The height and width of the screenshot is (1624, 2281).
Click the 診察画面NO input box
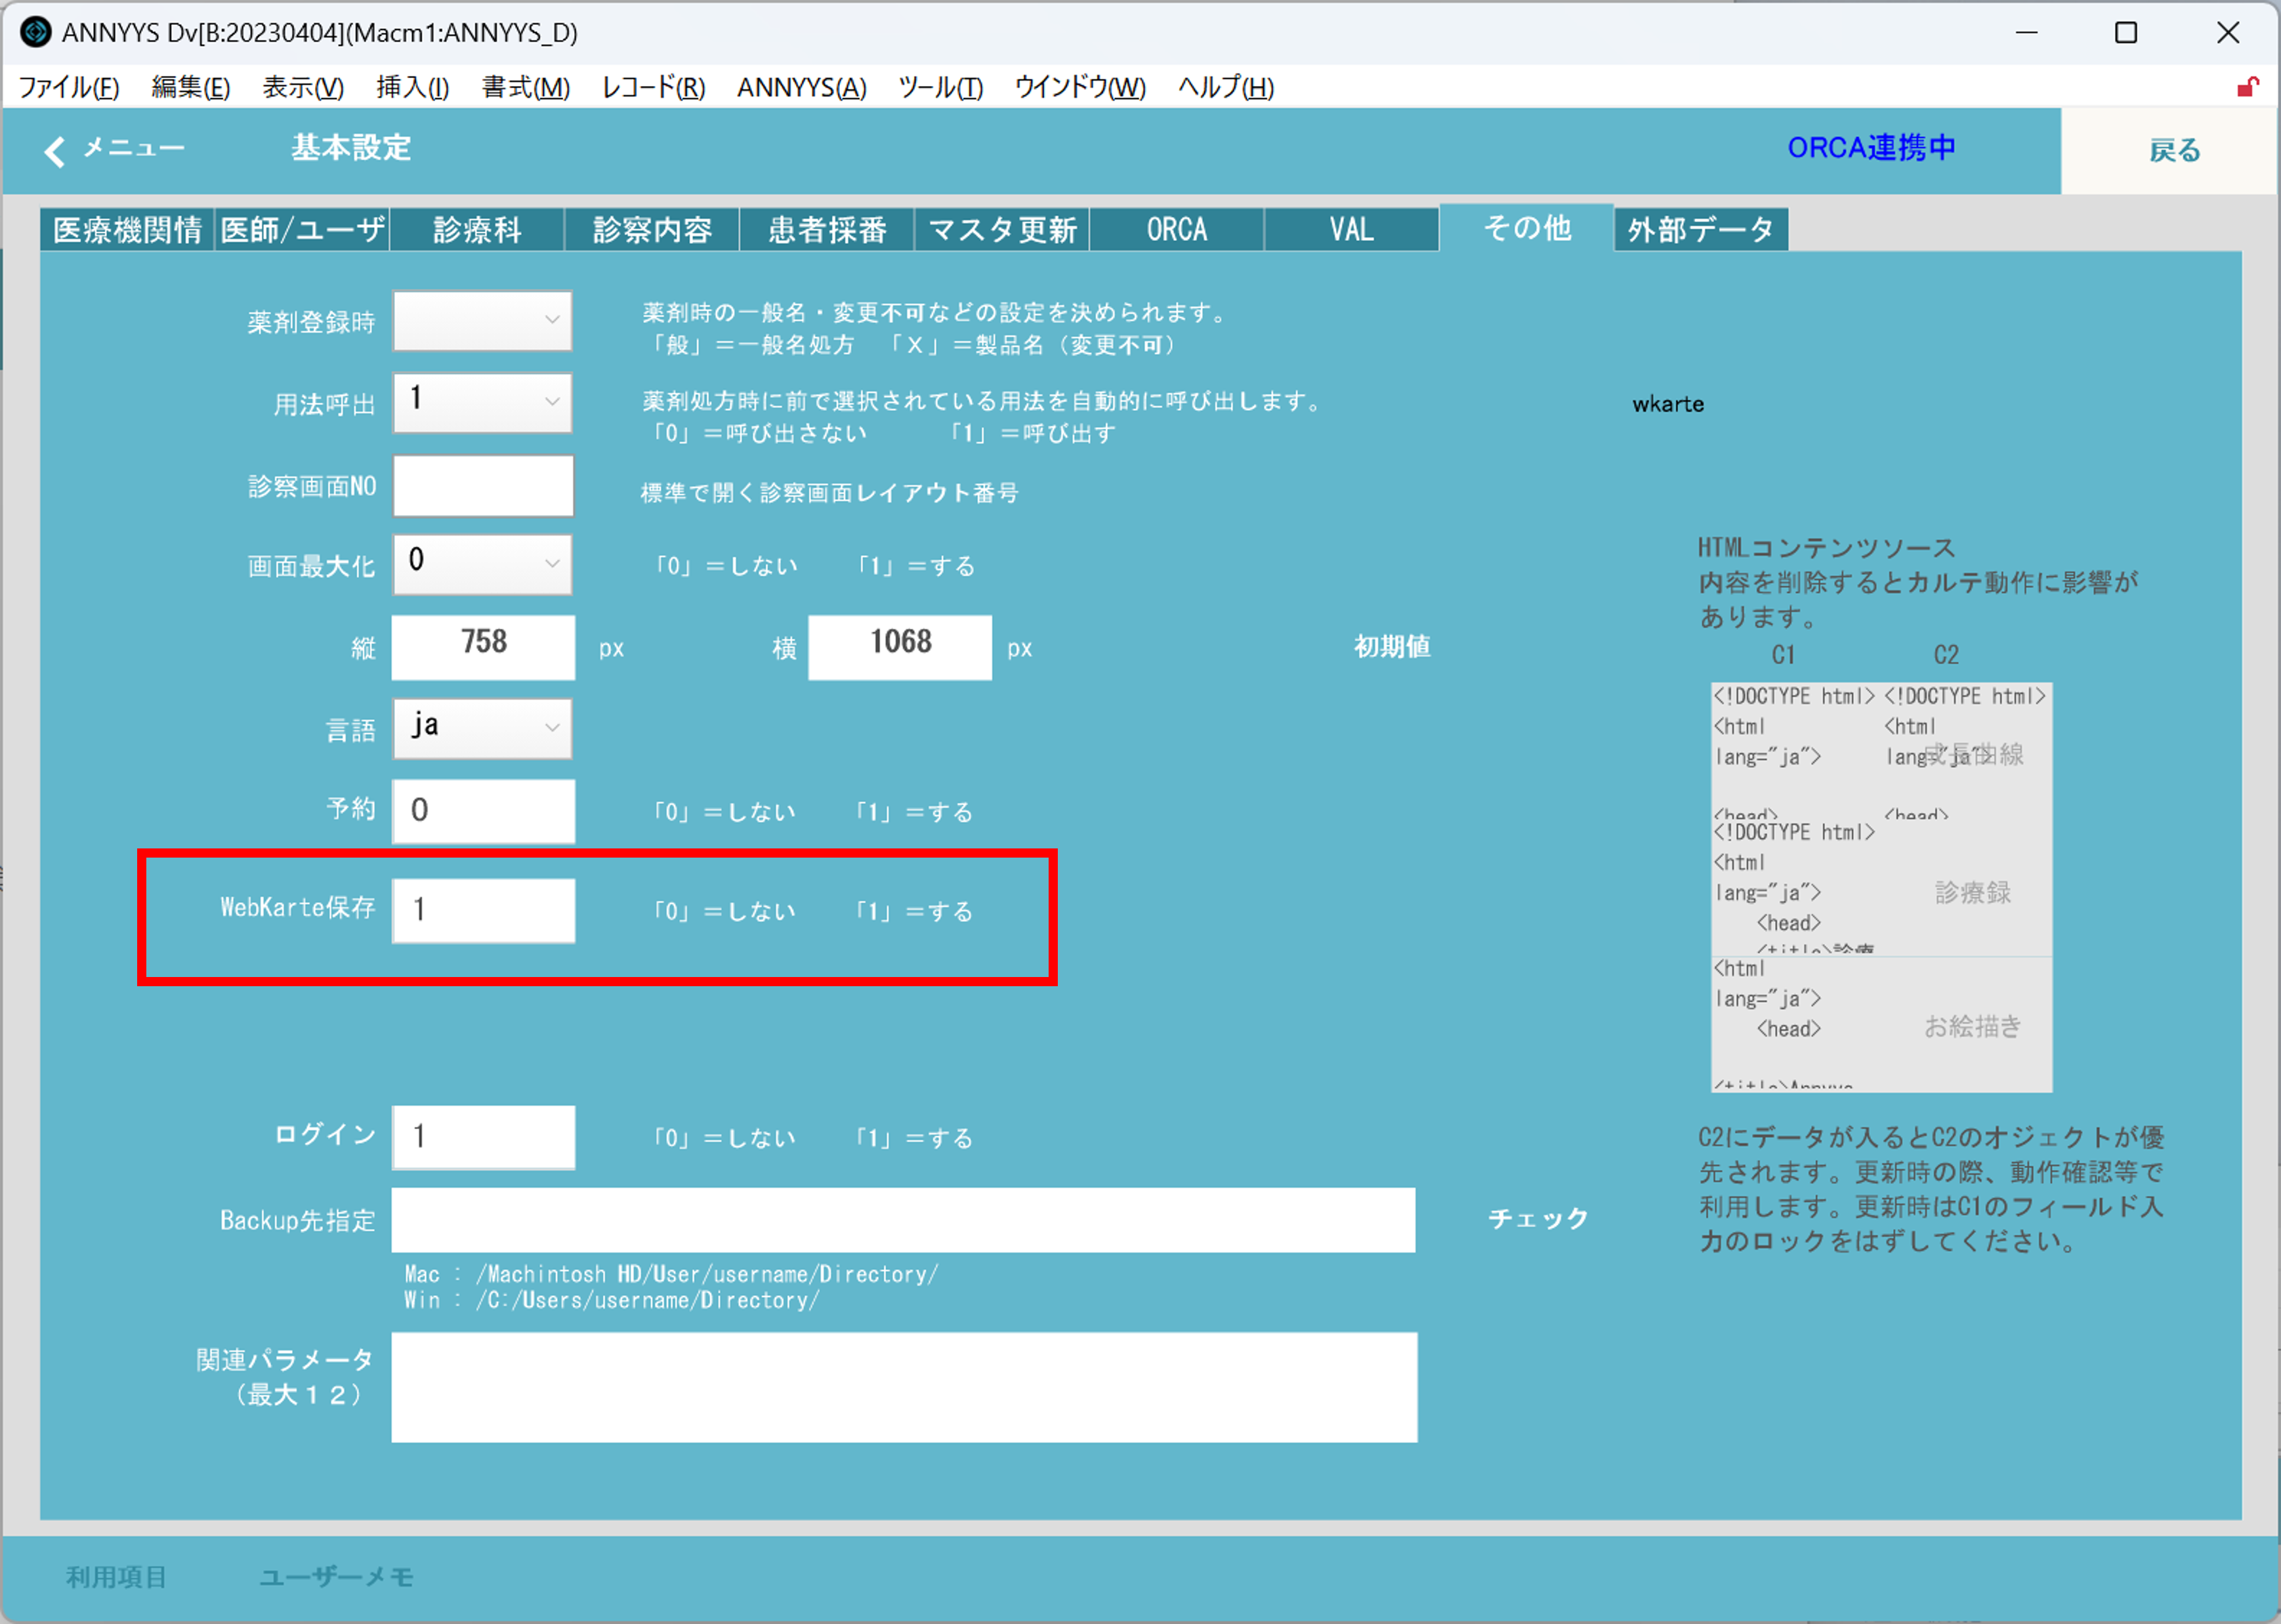pyautogui.click(x=483, y=486)
